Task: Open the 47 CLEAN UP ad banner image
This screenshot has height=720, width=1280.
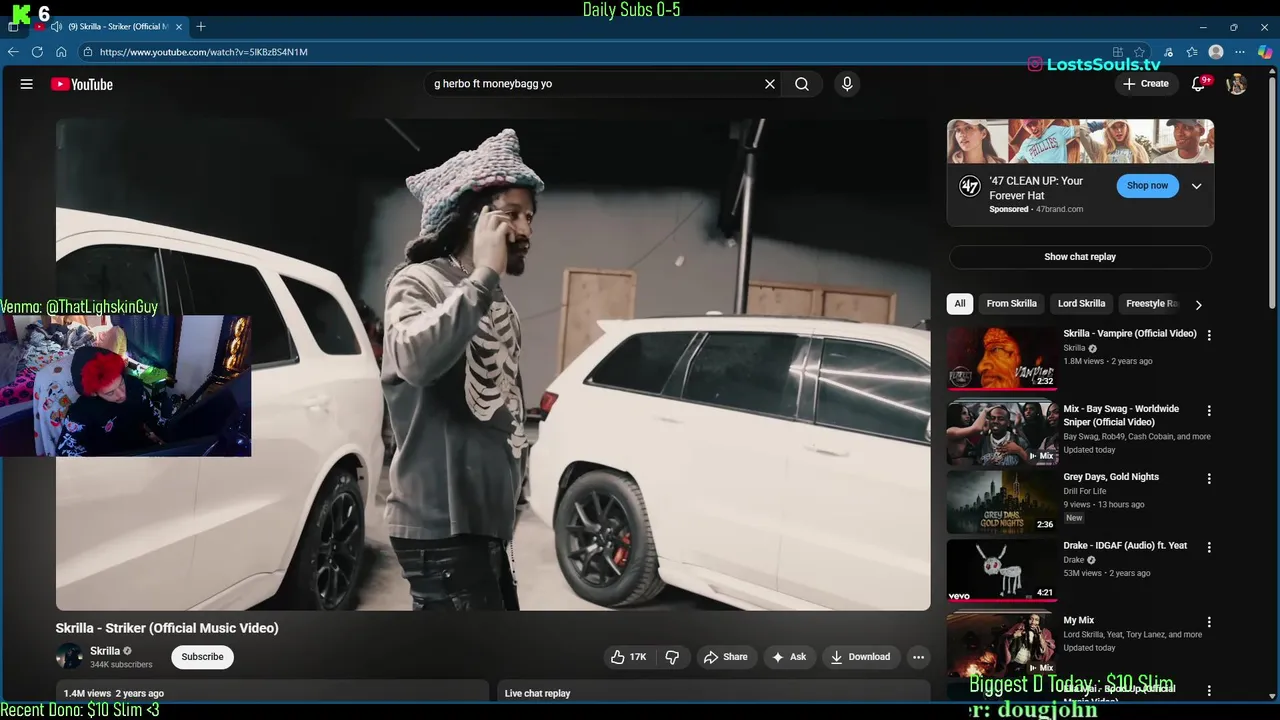Action: tap(1080, 141)
